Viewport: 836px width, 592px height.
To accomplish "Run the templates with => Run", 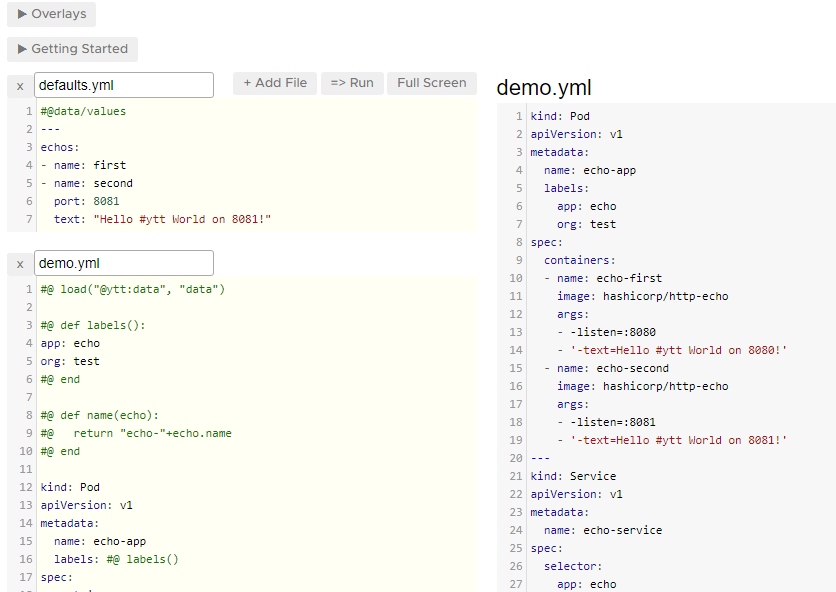I will (352, 83).
